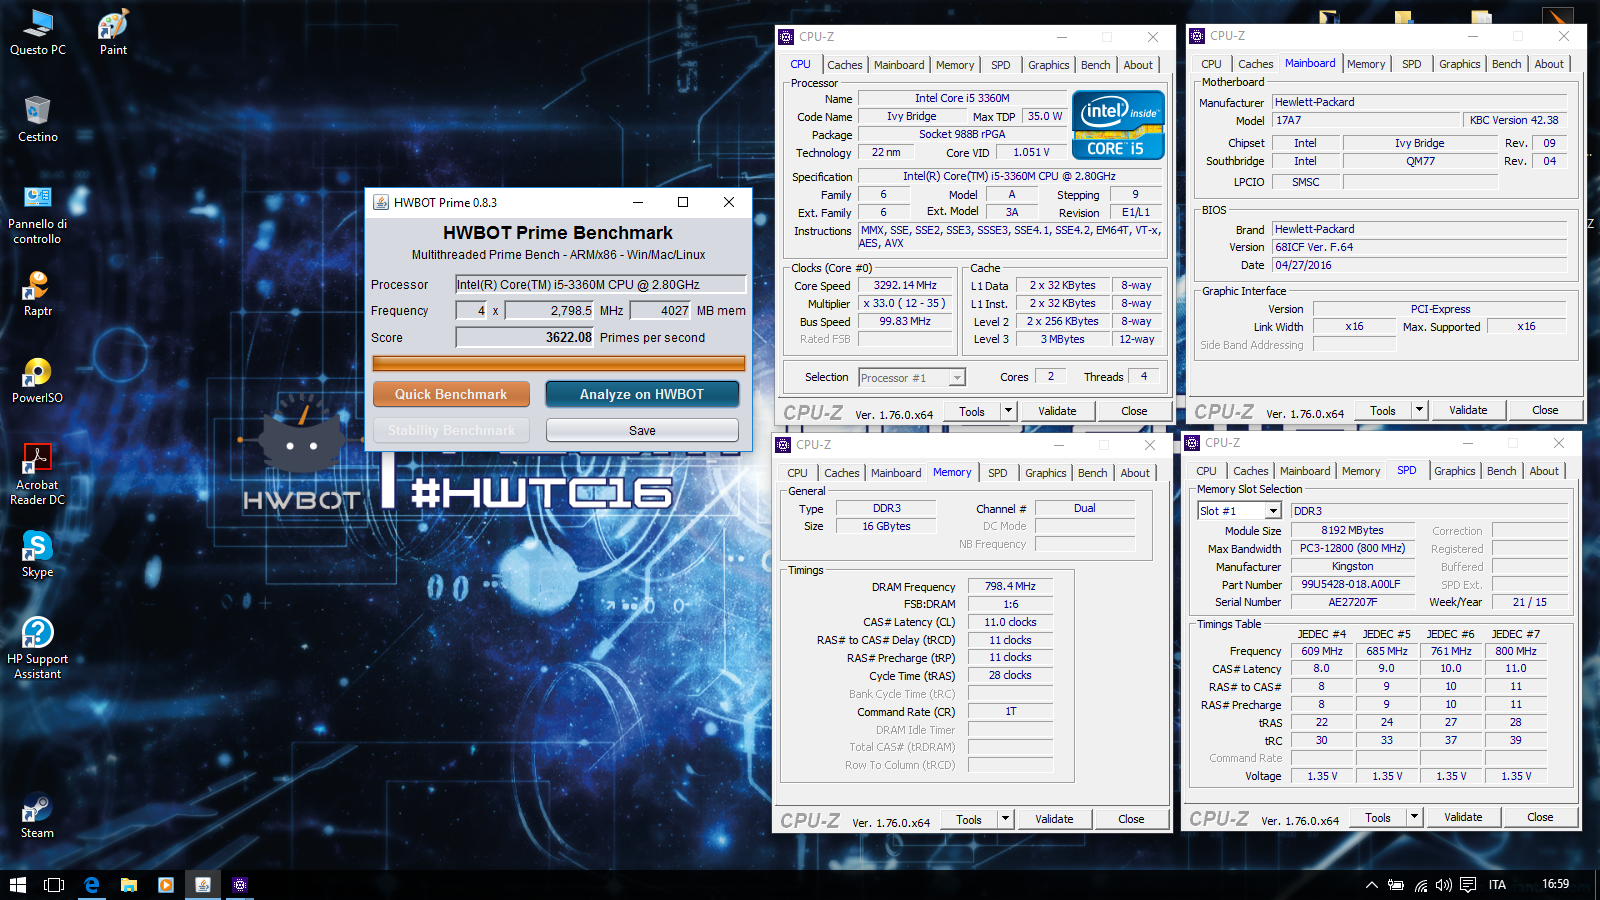Select the SPD tab in Memory window

point(997,473)
